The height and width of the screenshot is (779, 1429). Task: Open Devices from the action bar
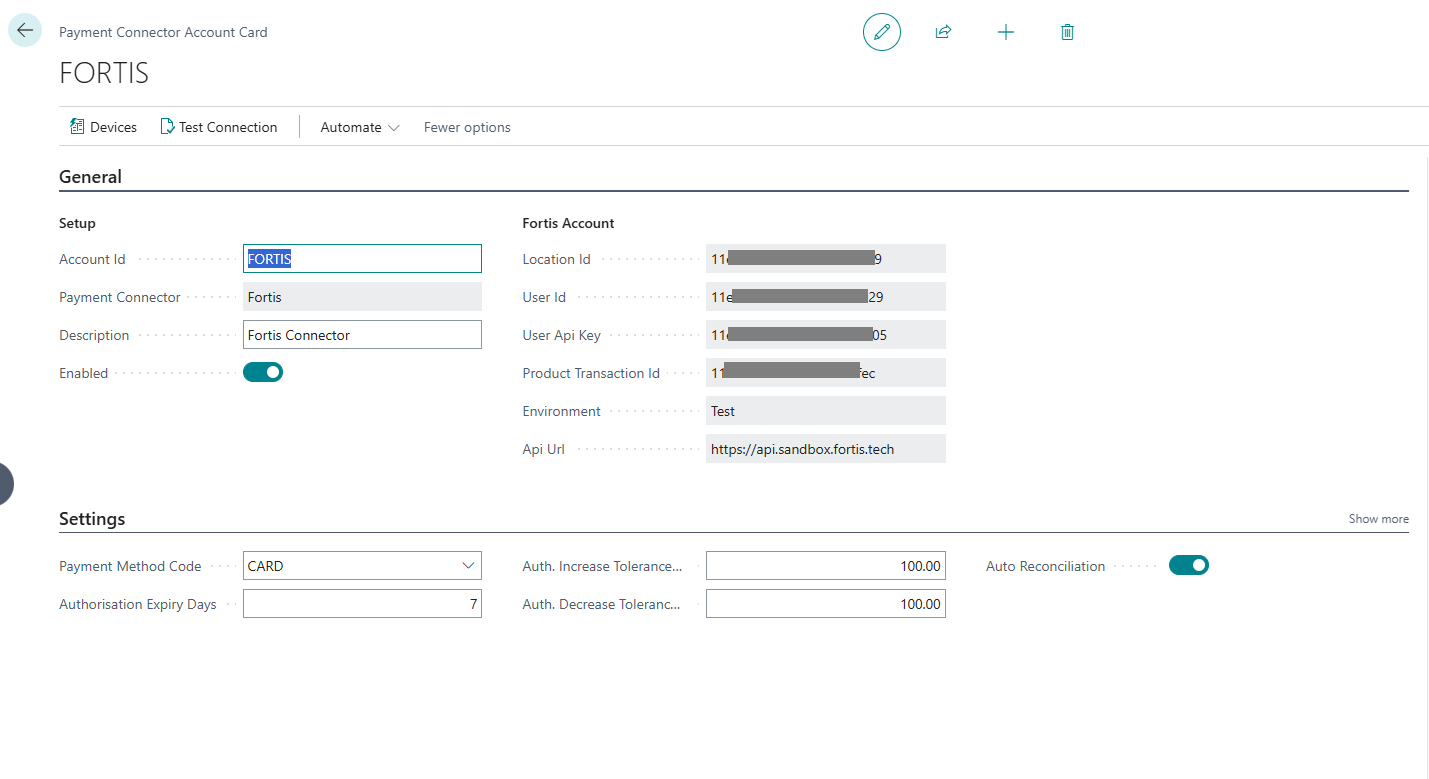(103, 127)
